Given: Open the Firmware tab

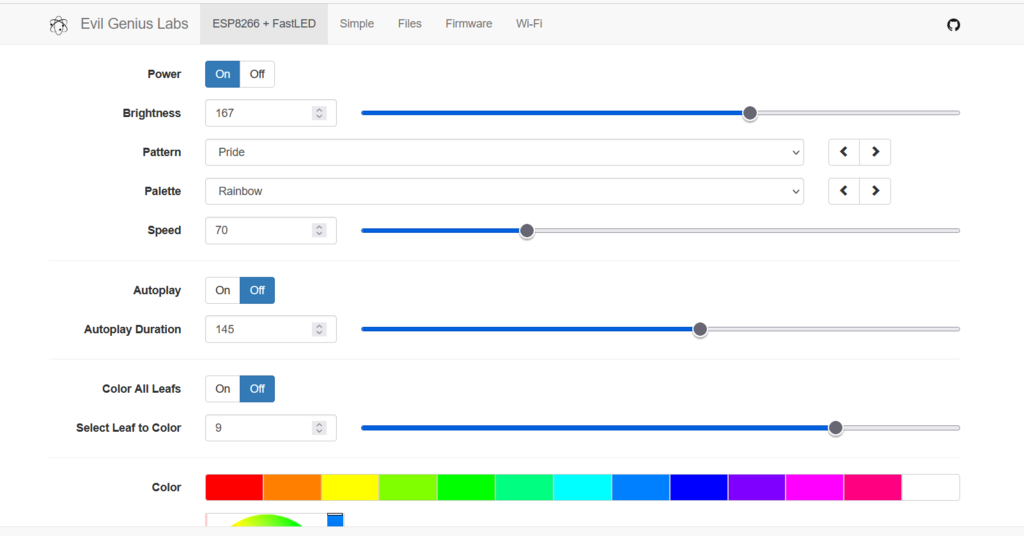Looking at the screenshot, I should [x=469, y=24].
